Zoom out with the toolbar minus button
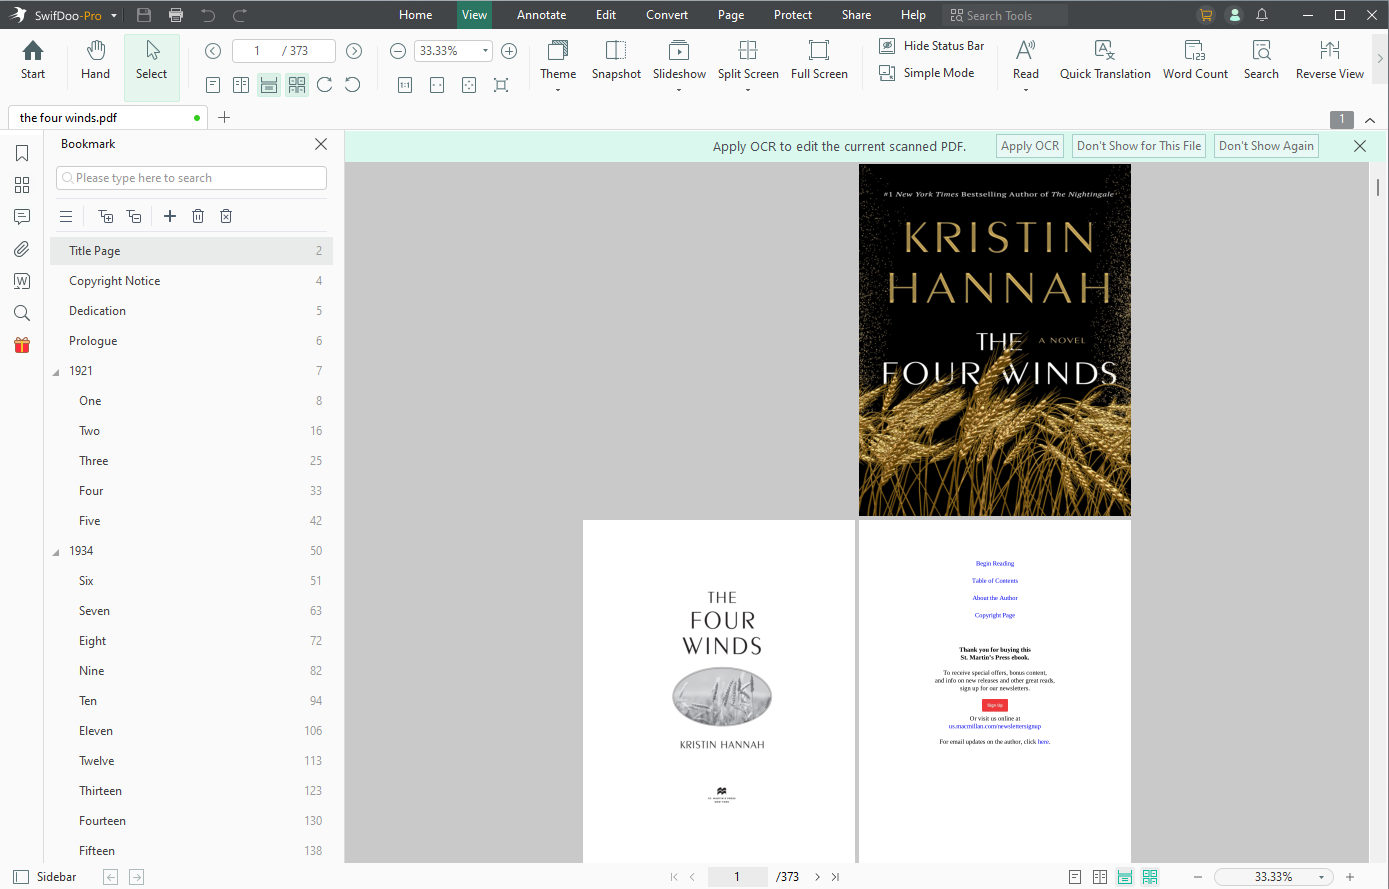 [398, 51]
